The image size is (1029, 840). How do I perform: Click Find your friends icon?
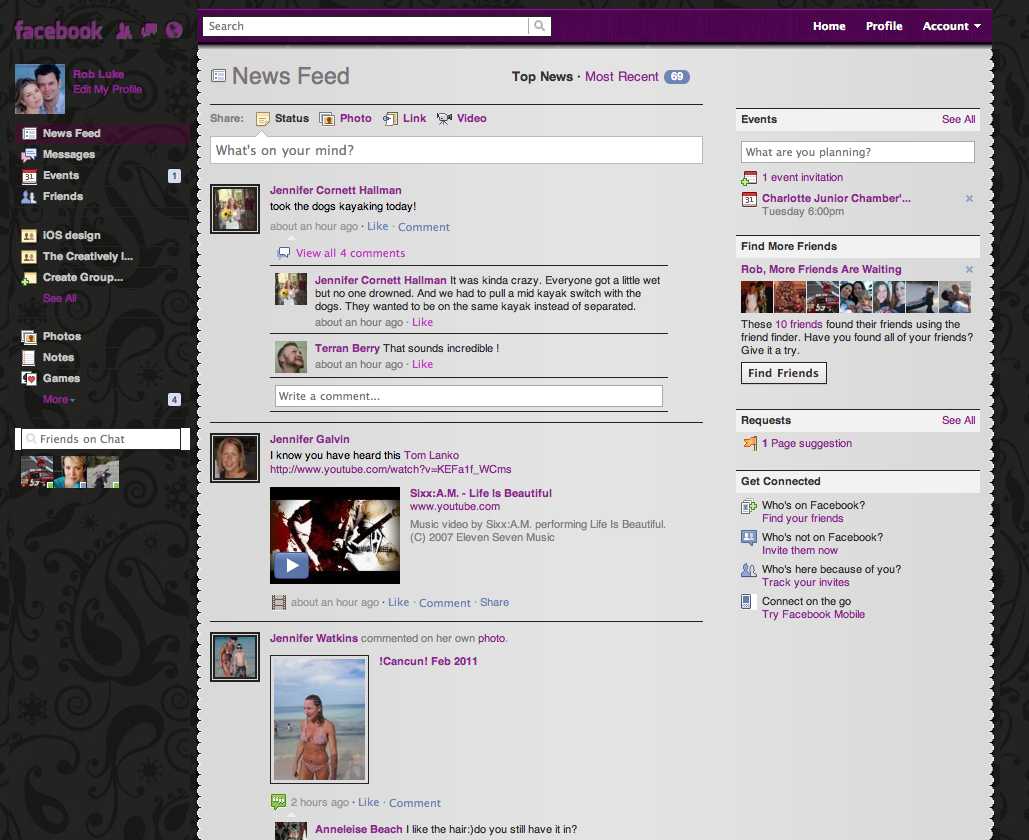[749, 507]
